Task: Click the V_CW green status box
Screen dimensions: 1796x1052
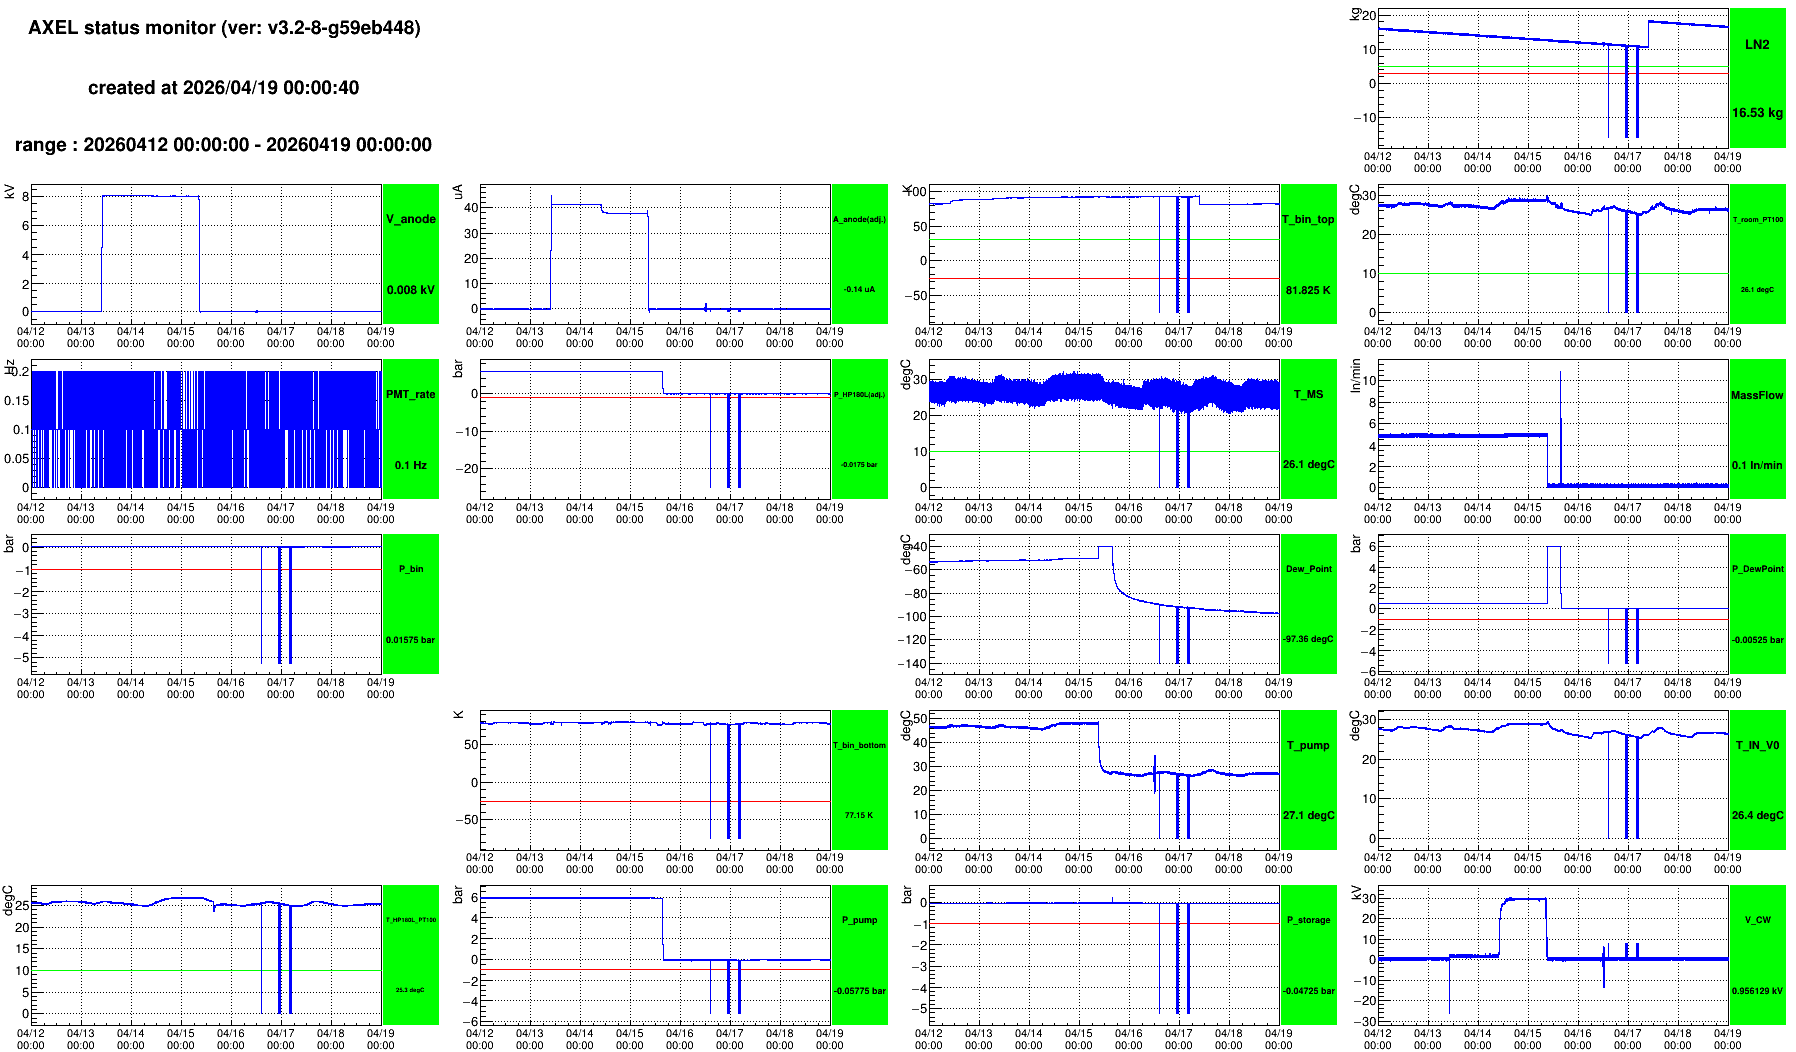Action: (x=1757, y=955)
